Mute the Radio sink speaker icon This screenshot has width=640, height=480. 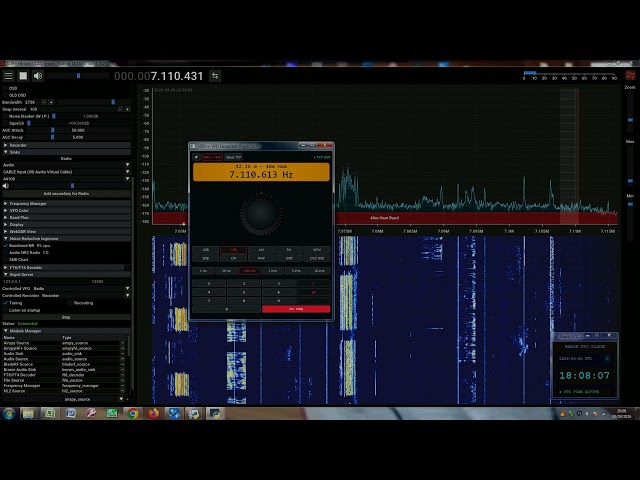(x=6, y=186)
